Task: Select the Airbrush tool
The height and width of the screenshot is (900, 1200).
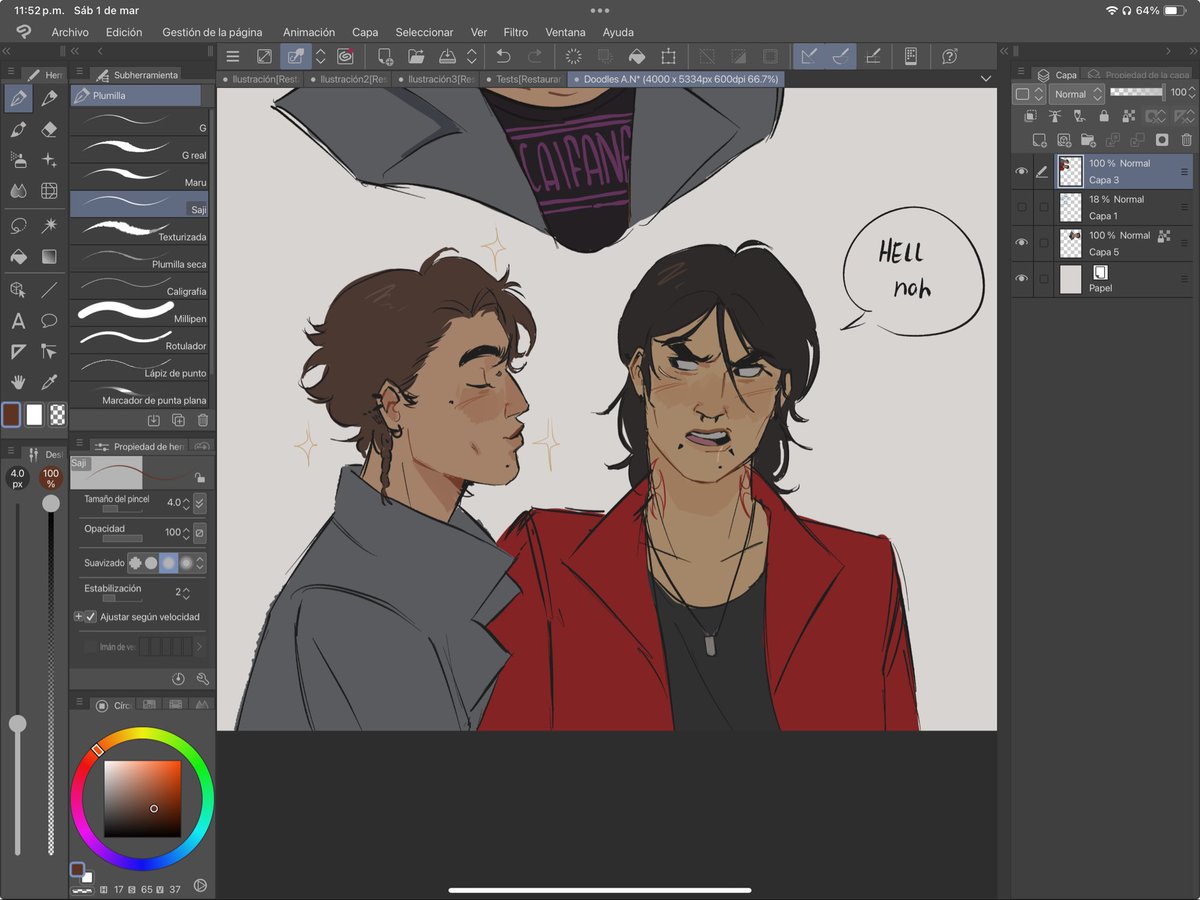Action: [x=18, y=160]
